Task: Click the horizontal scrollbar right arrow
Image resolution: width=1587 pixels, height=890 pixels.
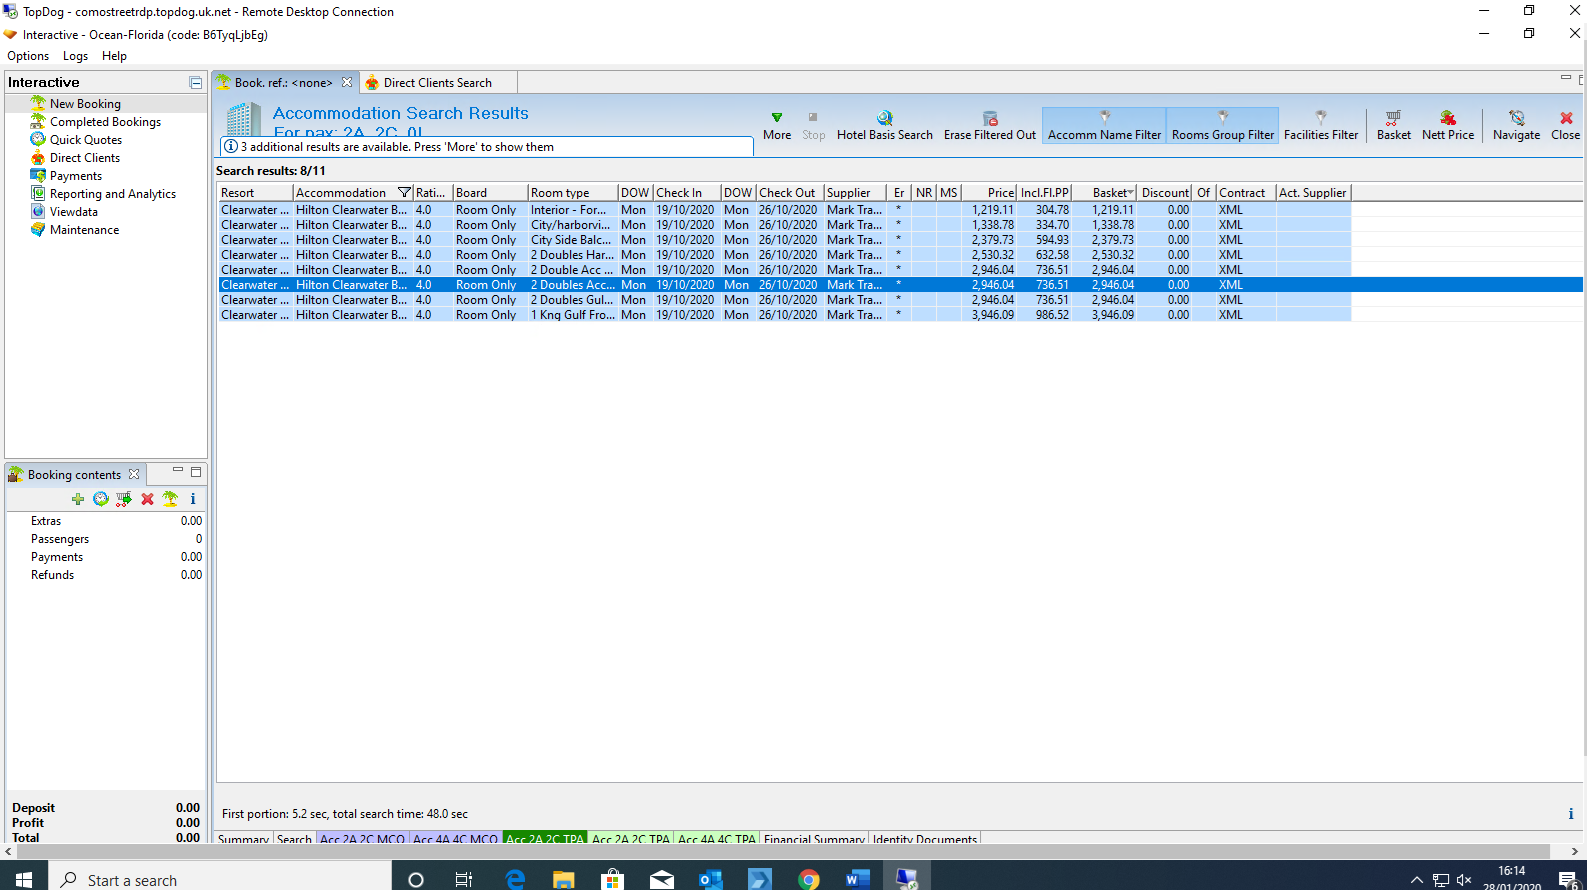Action: (1574, 852)
